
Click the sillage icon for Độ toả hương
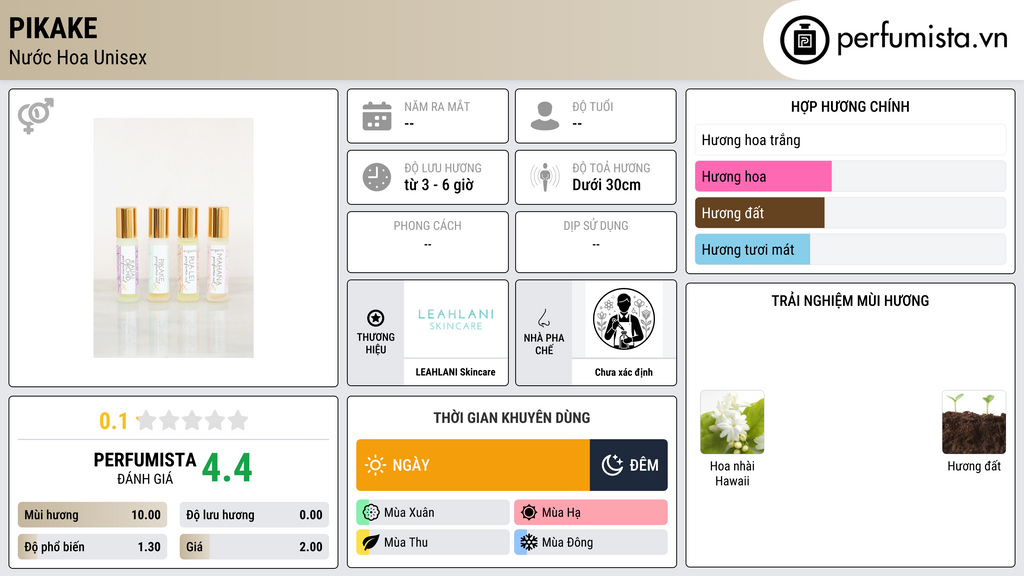[x=545, y=177]
